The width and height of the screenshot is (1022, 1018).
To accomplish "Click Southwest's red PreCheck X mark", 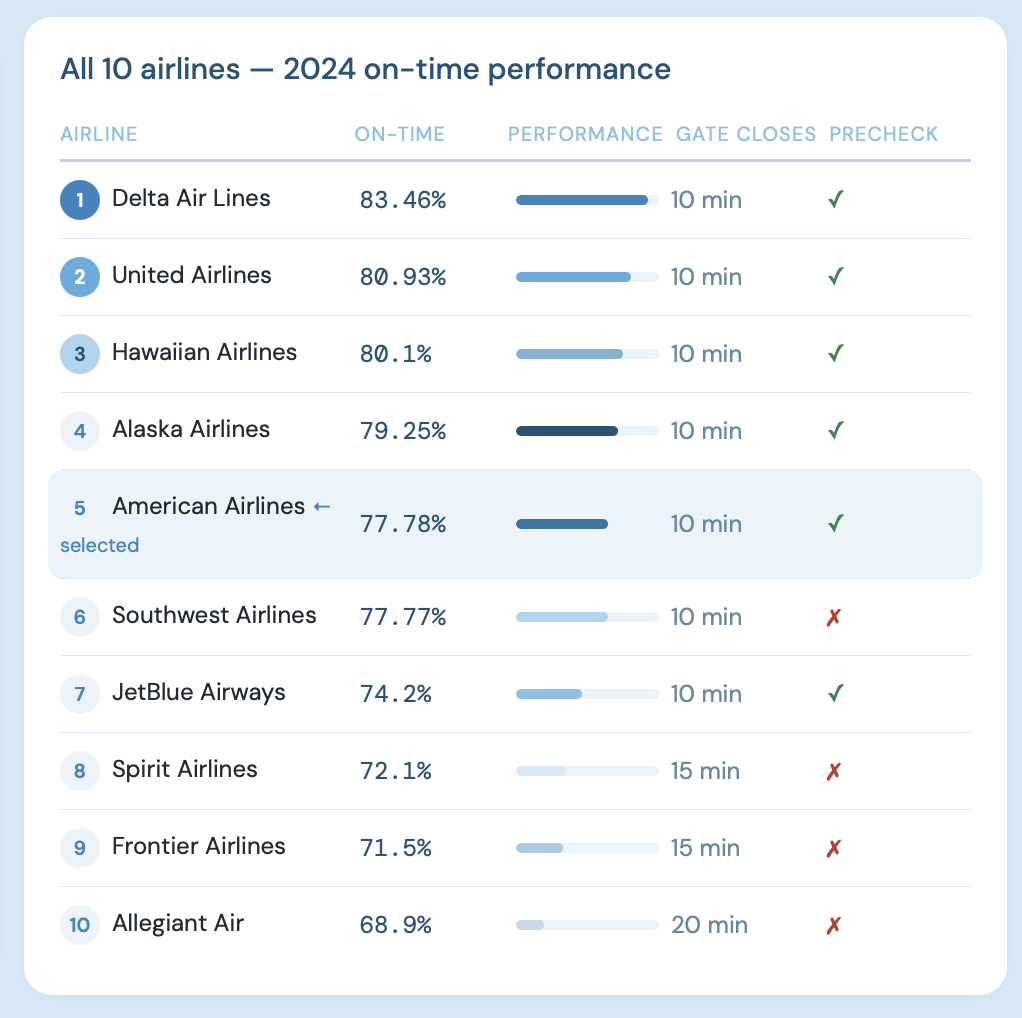I will (x=834, y=617).
